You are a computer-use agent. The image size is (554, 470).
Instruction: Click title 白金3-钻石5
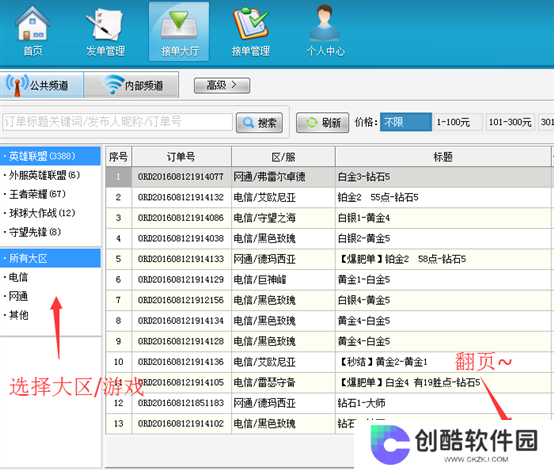pos(364,177)
